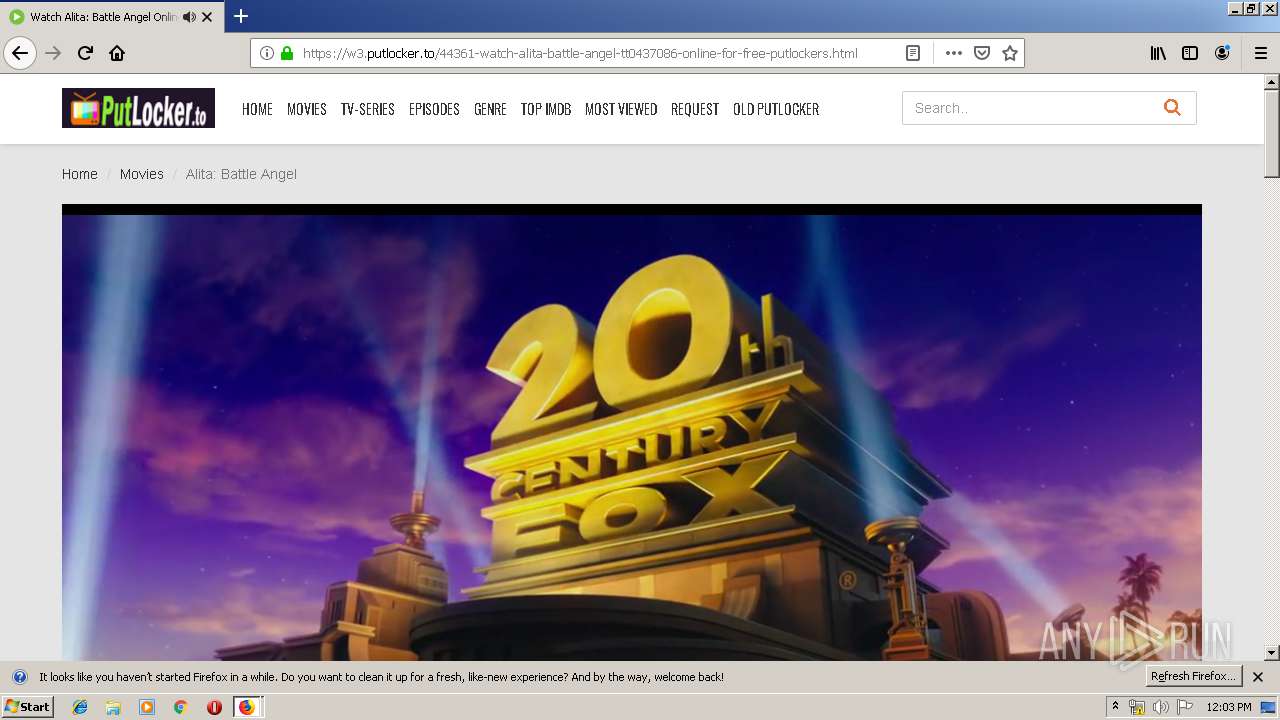
Task: Click the Refresh Firefox button
Action: [x=1194, y=677]
